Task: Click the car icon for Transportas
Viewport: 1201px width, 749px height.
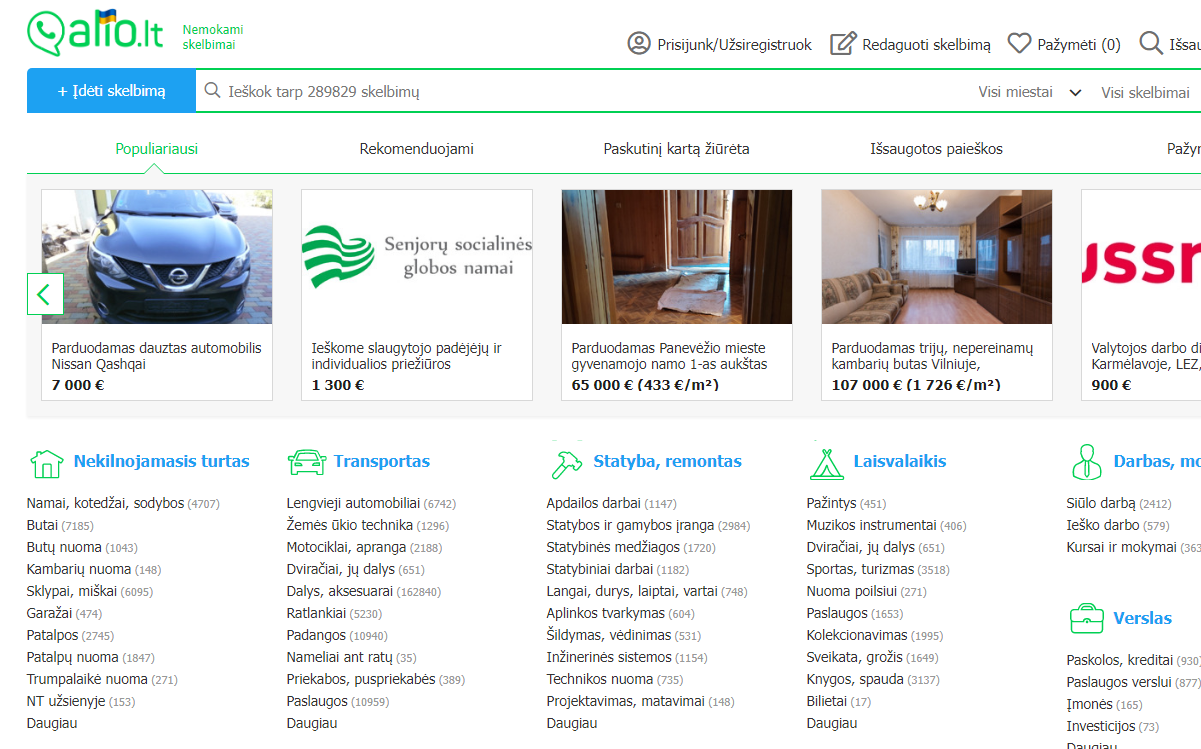Action: pyautogui.click(x=306, y=462)
